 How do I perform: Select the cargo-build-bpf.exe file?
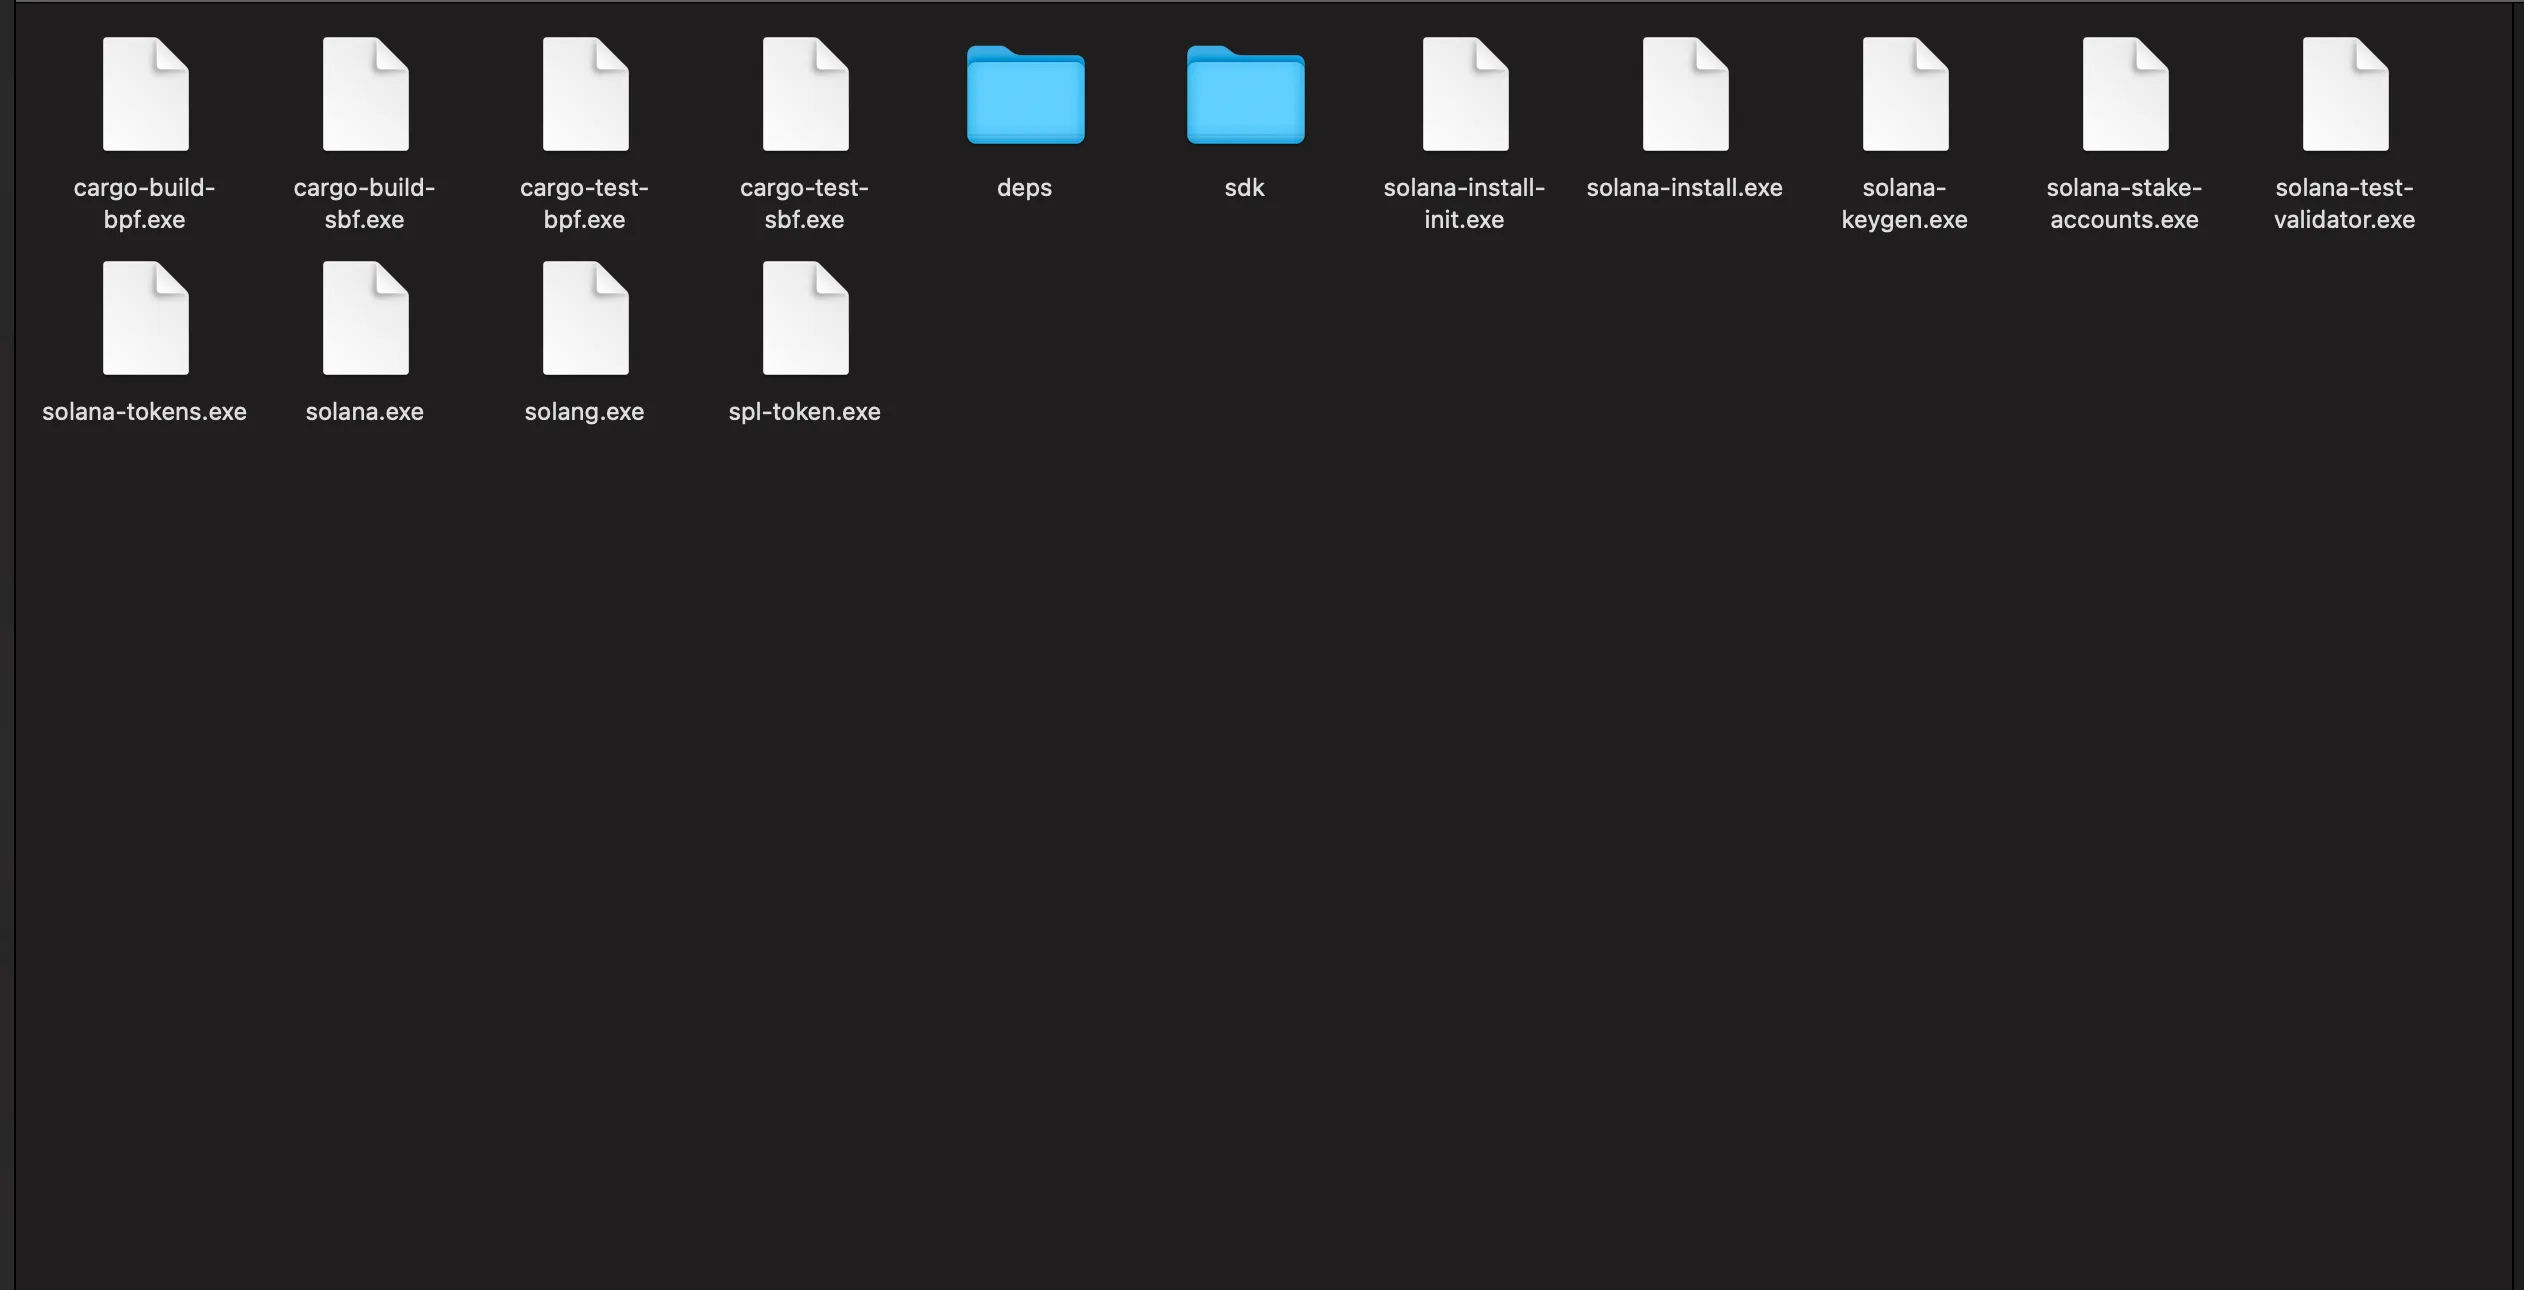pyautogui.click(x=144, y=92)
